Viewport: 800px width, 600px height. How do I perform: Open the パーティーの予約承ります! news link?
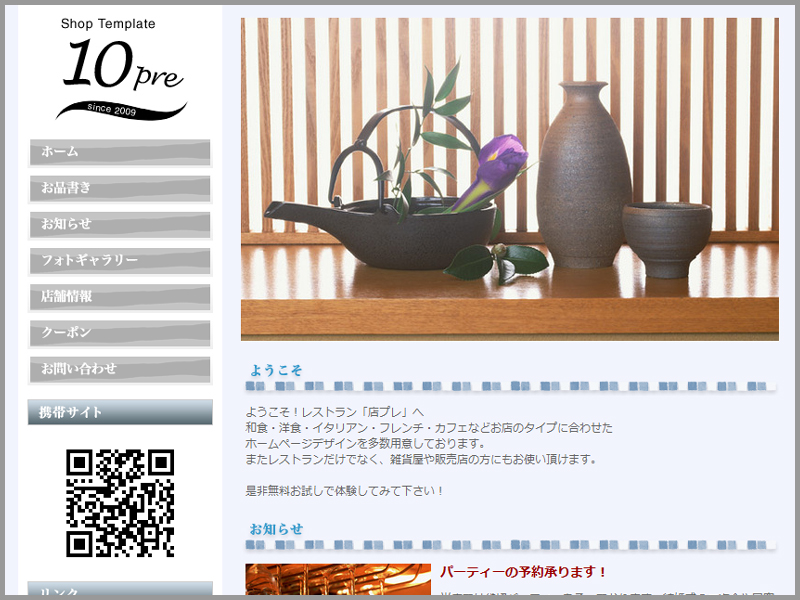(x=523, y=573)
